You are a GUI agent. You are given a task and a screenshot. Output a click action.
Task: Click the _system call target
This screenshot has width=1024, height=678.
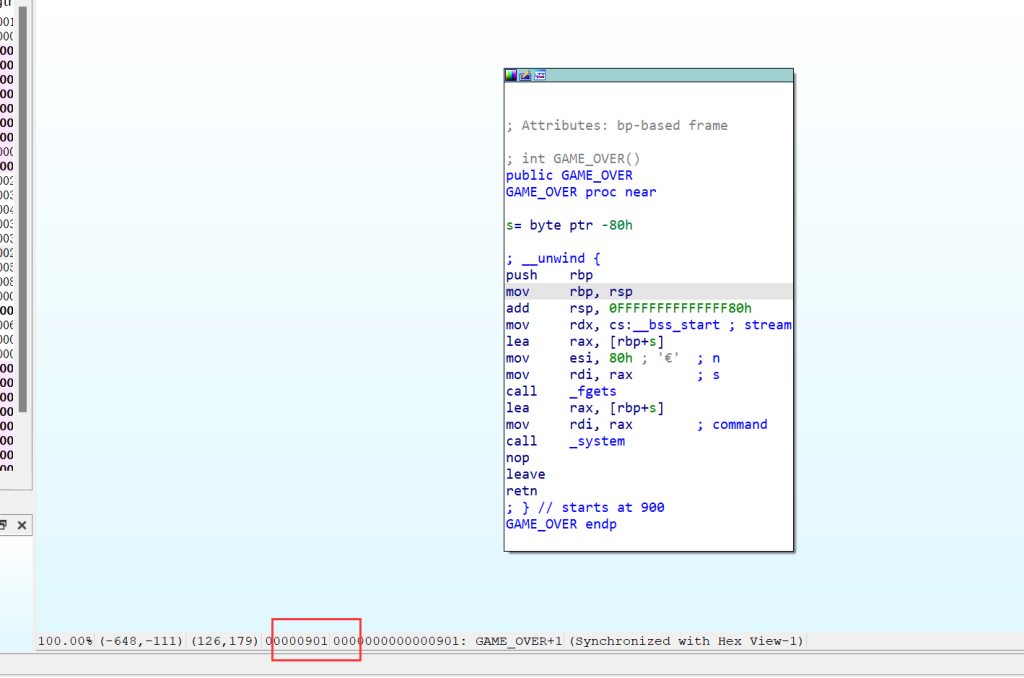coord(596,441)
